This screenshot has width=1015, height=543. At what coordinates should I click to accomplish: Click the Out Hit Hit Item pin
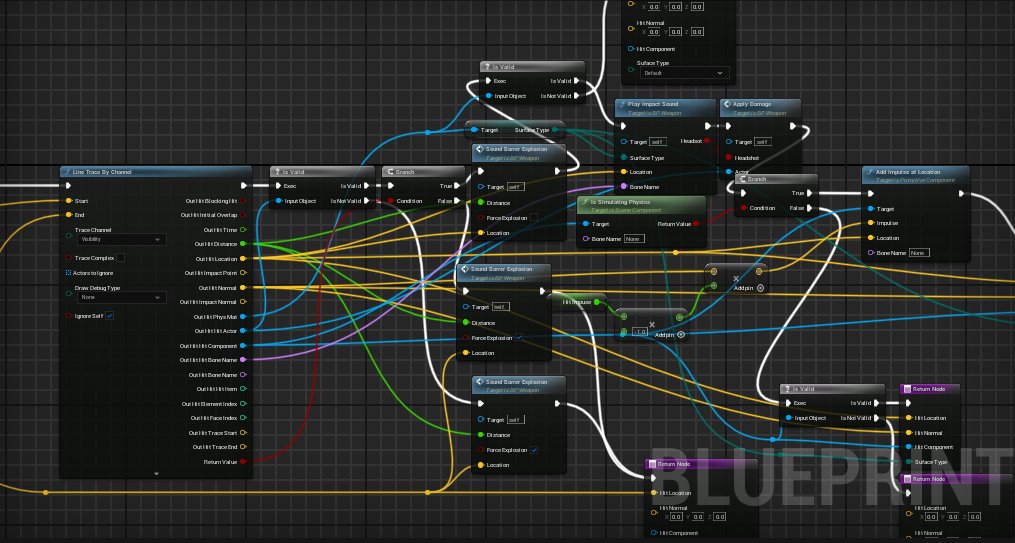click(x=243, y=389)
